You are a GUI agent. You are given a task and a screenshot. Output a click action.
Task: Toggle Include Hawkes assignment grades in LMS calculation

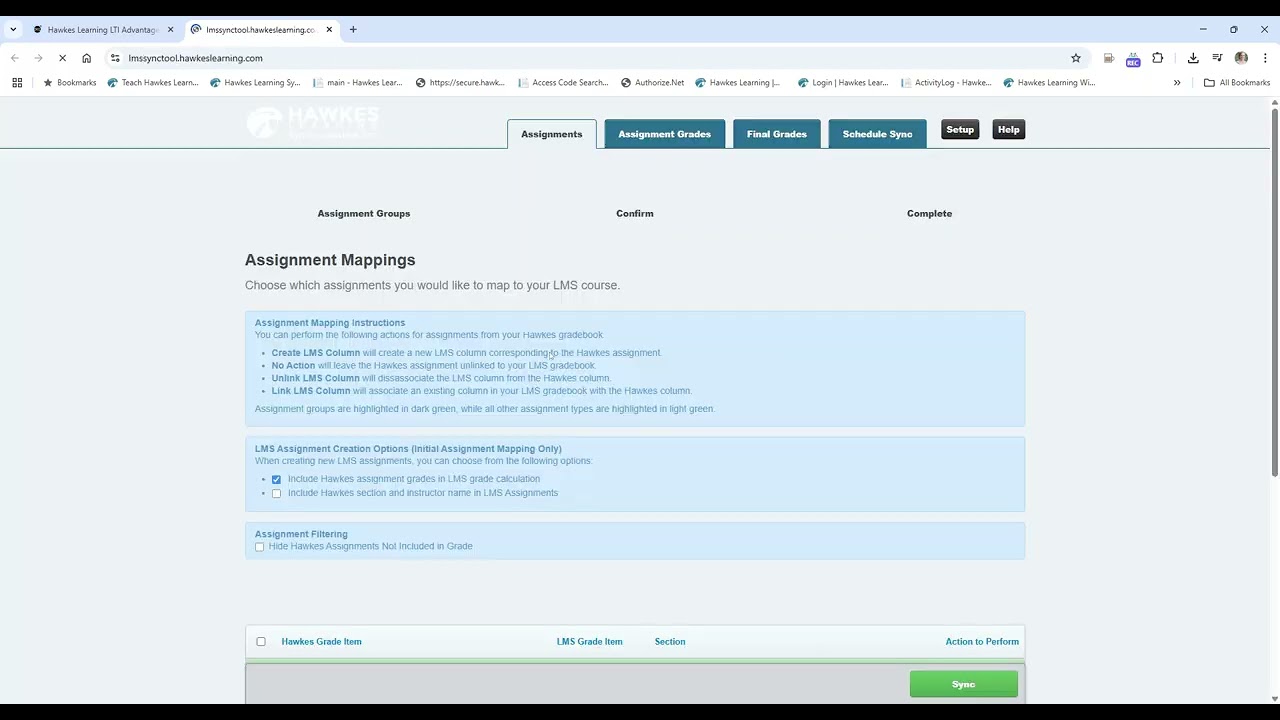[277, 479]
